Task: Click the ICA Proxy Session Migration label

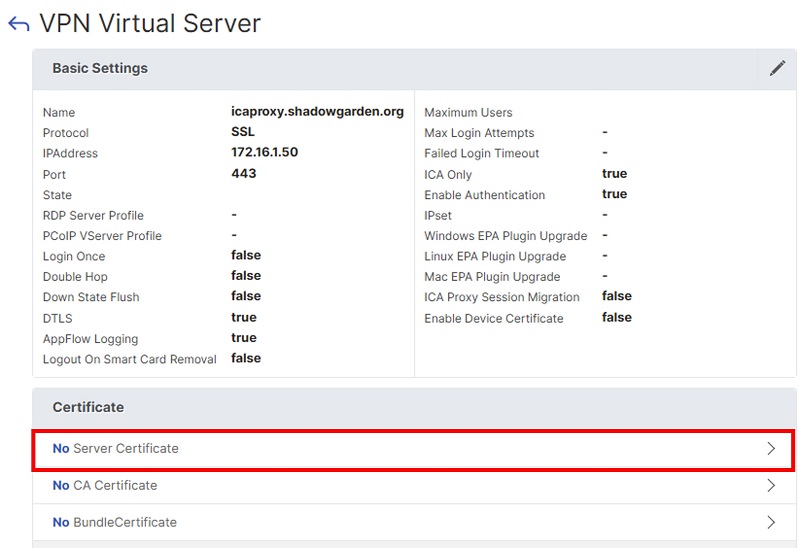Action: coord(501,297)
